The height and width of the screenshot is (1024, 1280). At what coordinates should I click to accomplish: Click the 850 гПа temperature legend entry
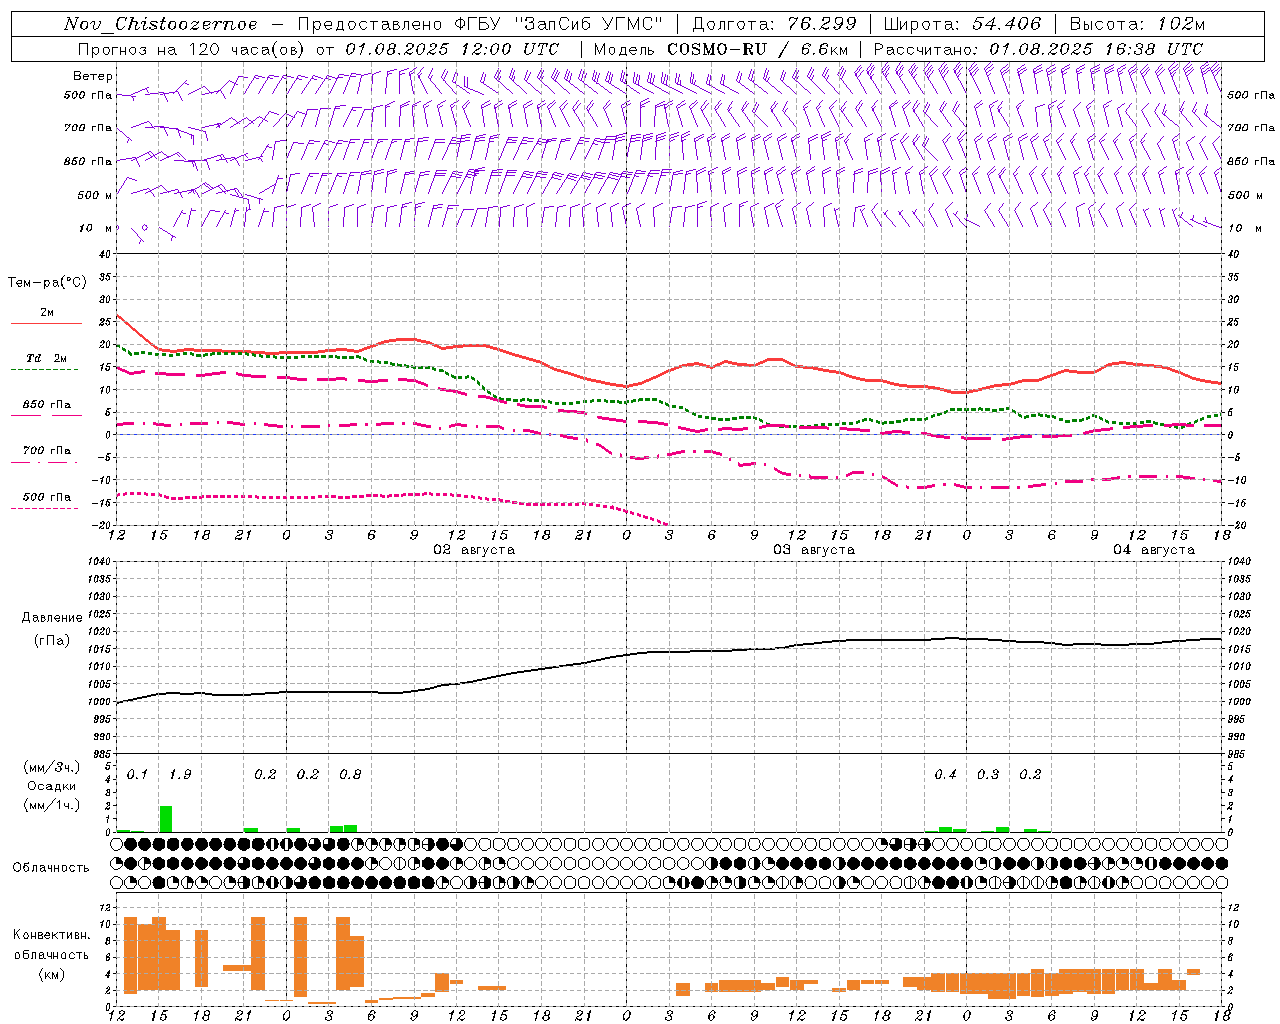[46, 405]
